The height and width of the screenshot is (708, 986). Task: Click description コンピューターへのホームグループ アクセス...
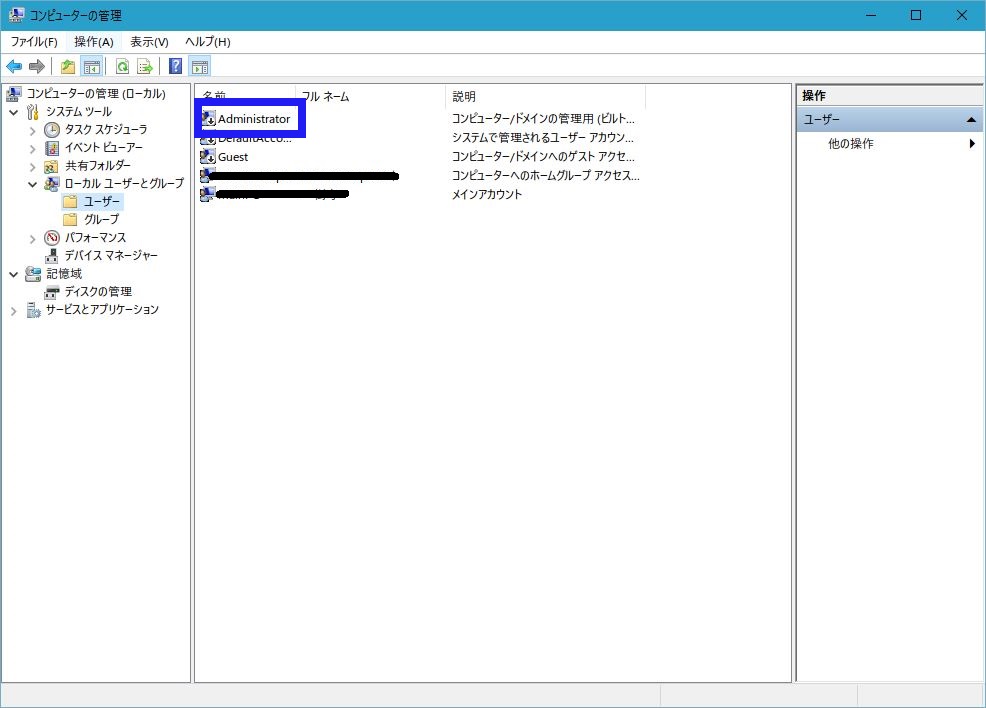point(545,175)
